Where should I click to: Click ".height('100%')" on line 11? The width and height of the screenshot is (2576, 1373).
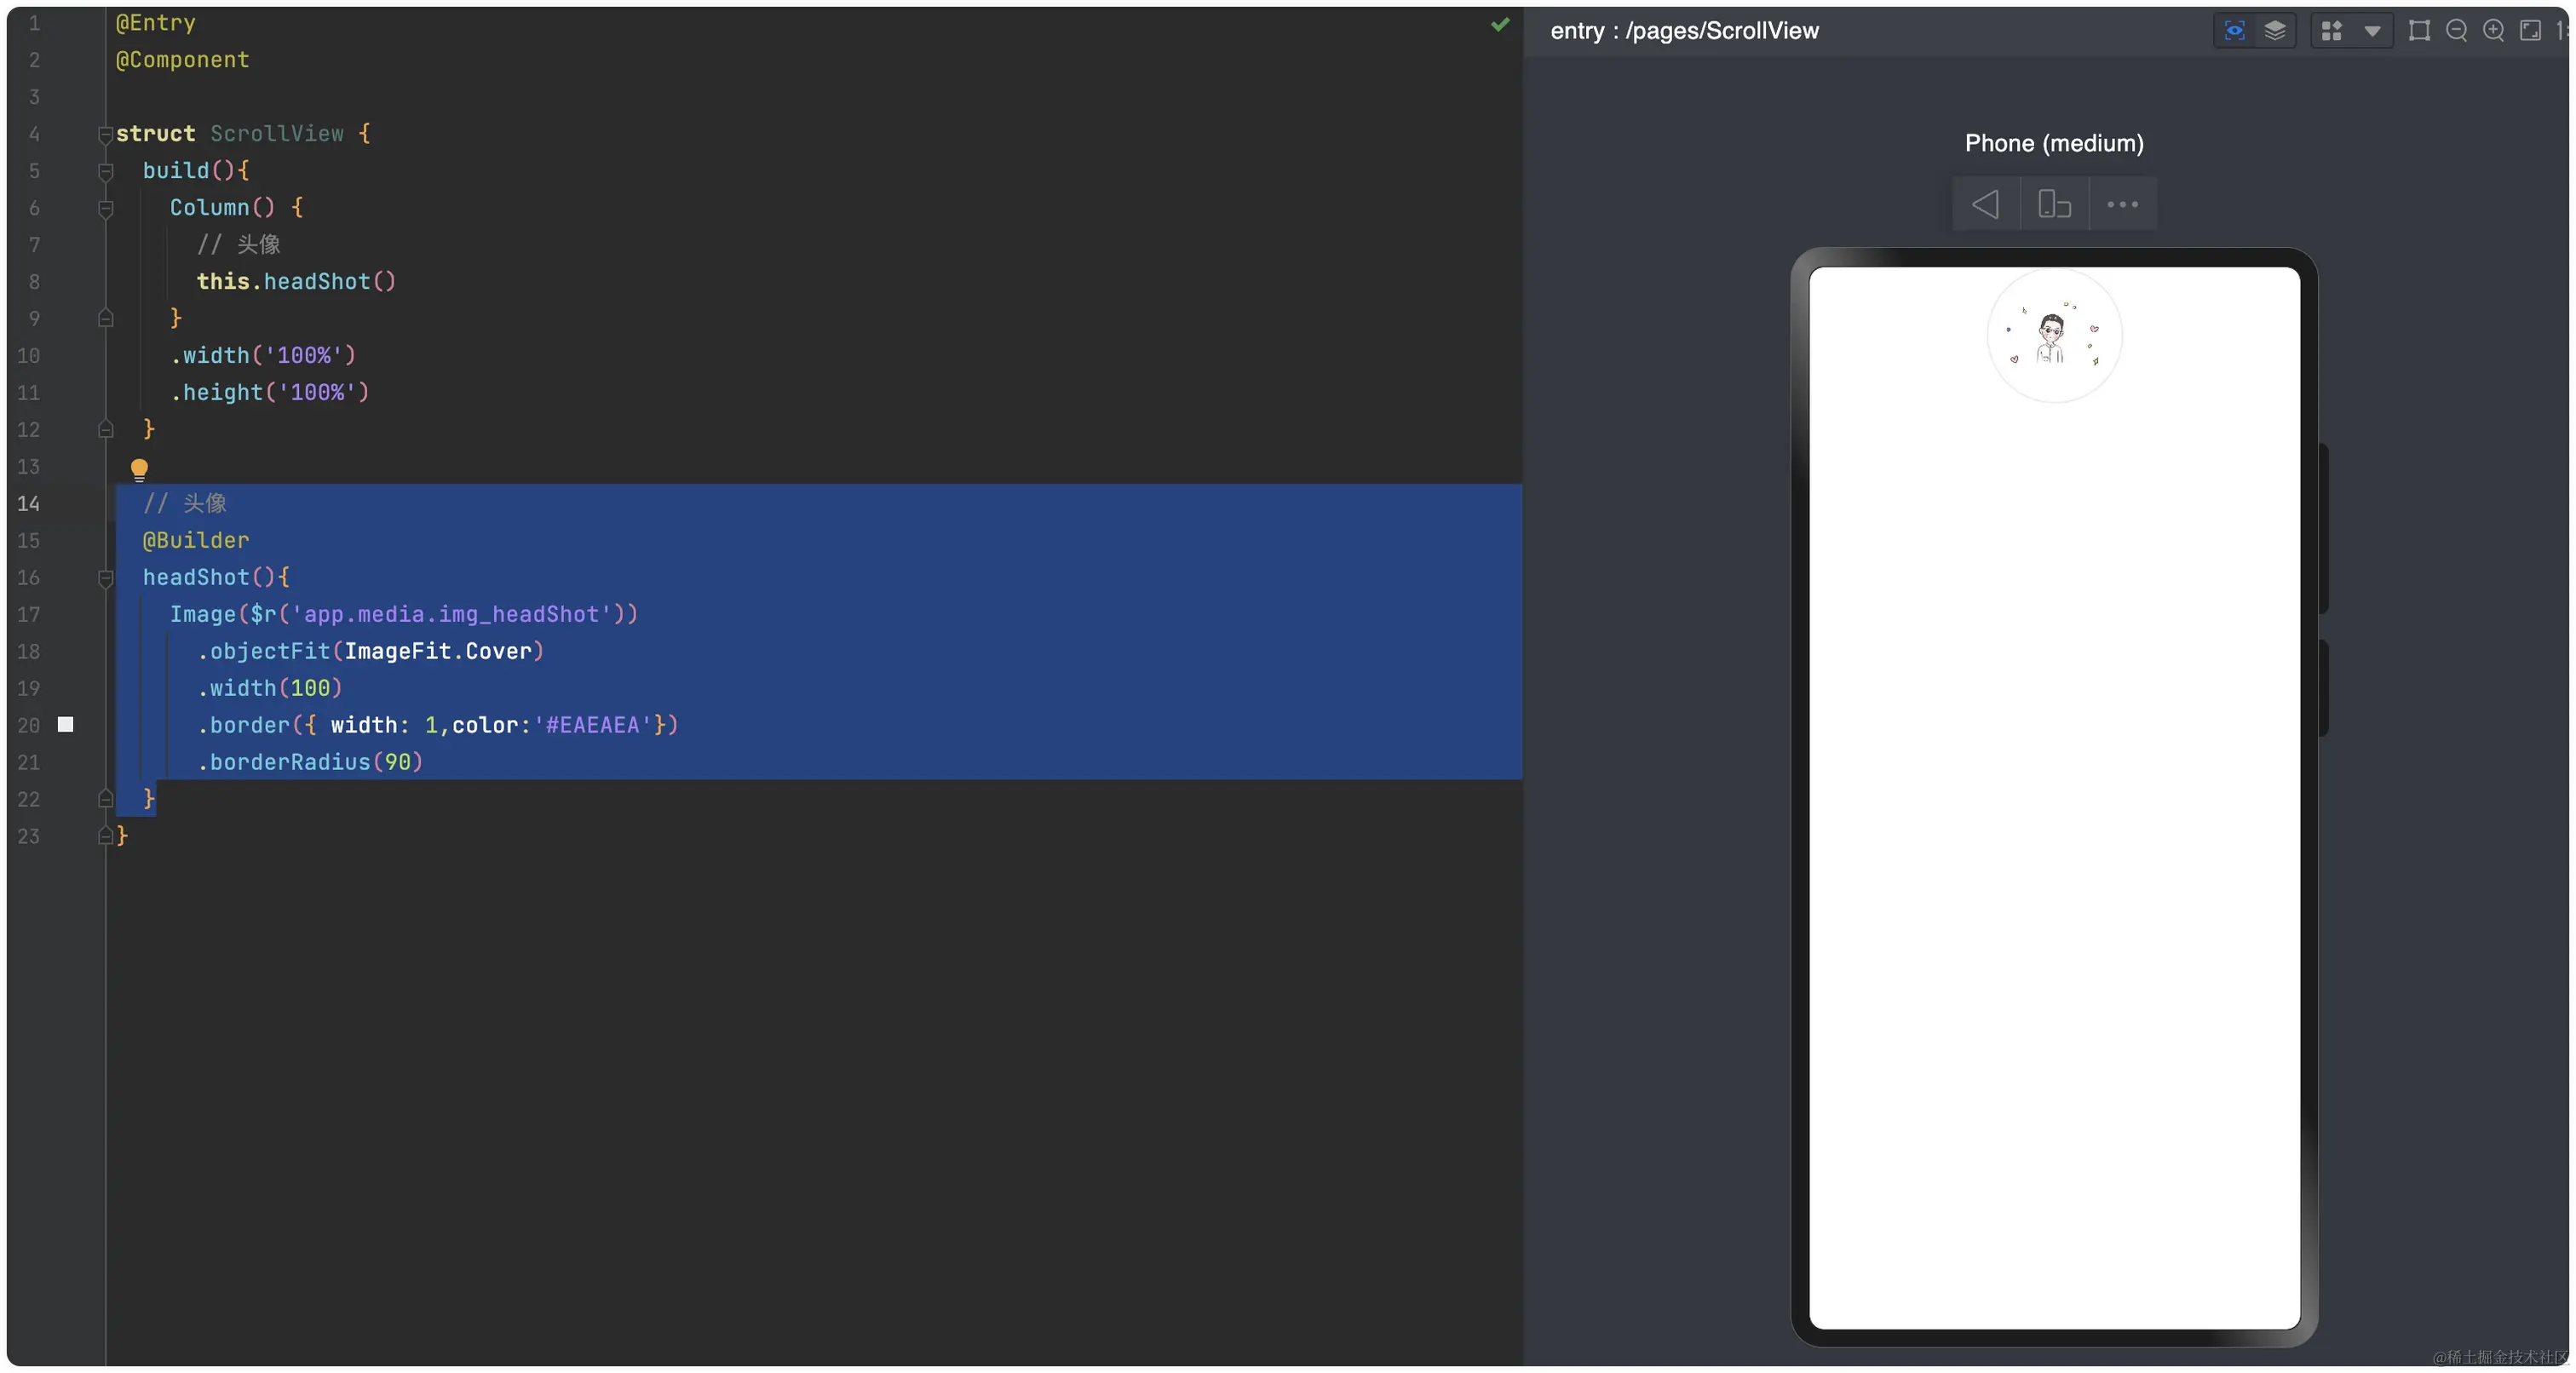coord(270,393)
